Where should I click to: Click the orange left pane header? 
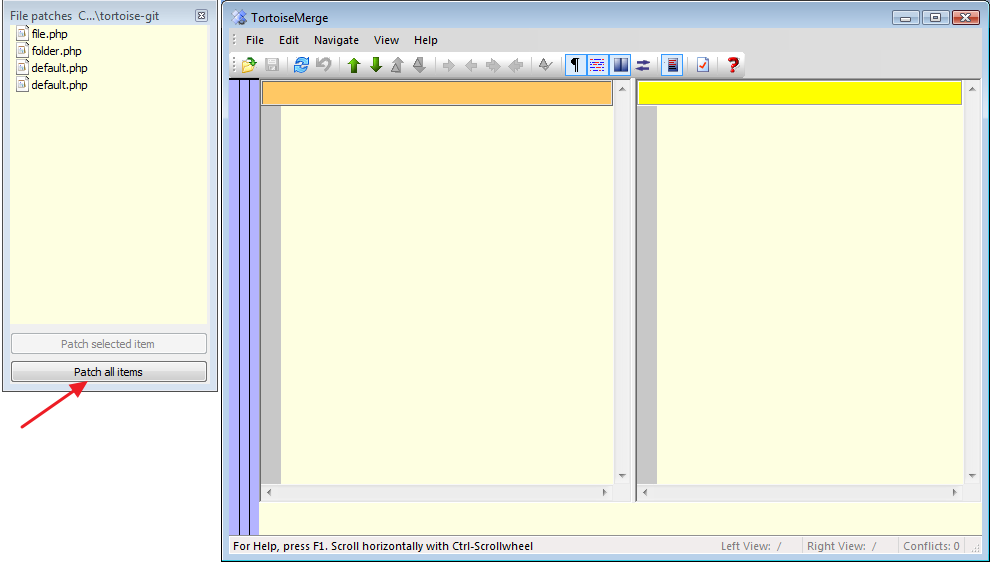pyautogui.click(x=437, y=93)
